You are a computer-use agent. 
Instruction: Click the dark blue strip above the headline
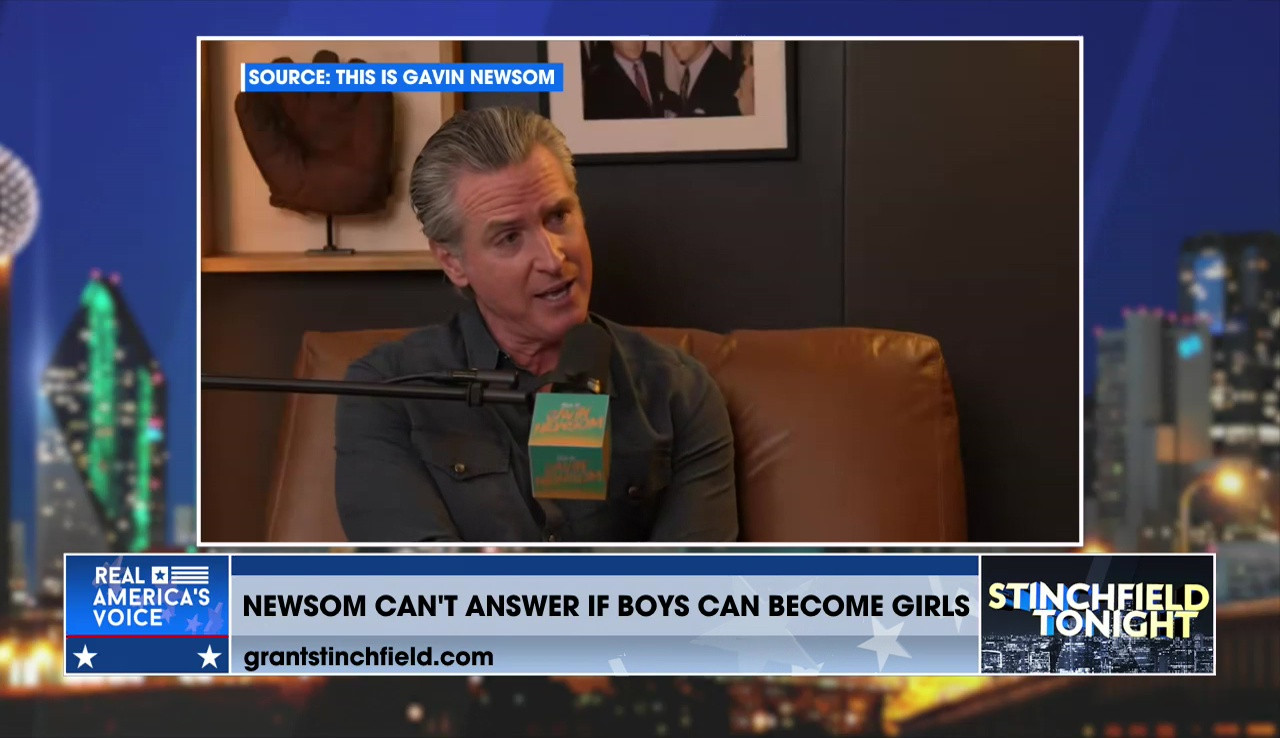point(605,566)
